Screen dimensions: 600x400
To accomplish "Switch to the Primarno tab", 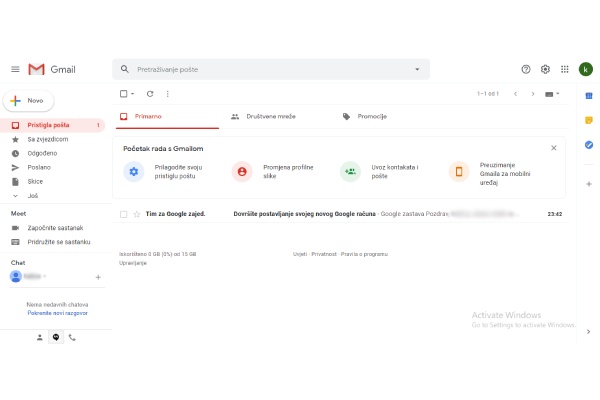I will coord(167,116).
